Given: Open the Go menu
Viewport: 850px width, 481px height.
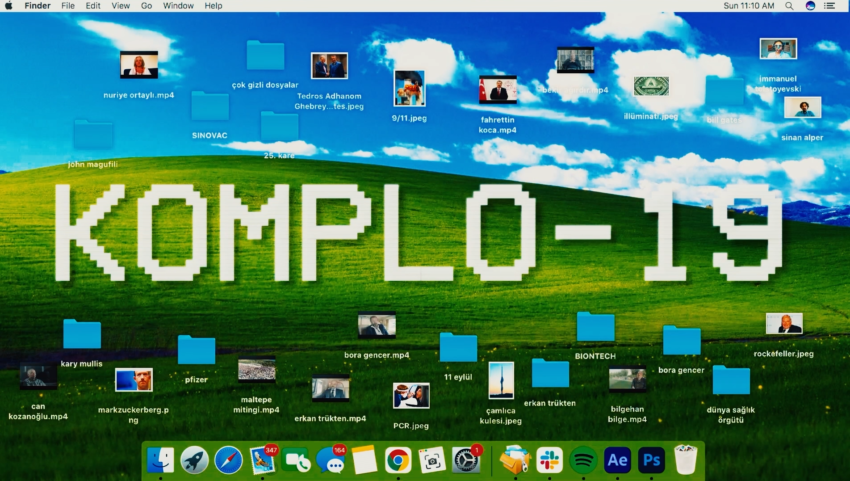Looking at the screenshot, I should point(146,6).
